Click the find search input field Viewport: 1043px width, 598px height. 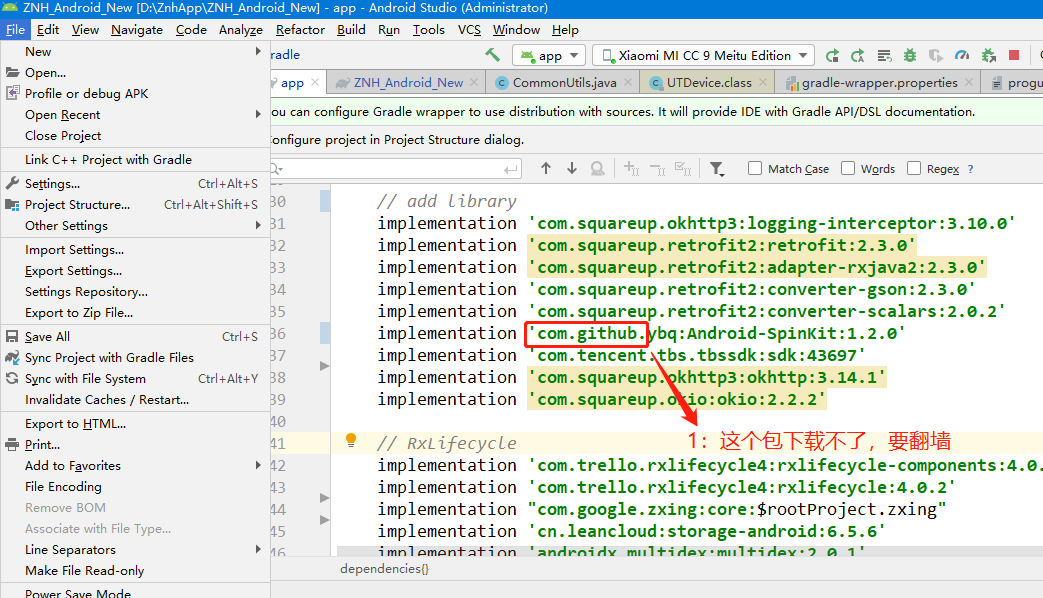(x=394, y=169)
